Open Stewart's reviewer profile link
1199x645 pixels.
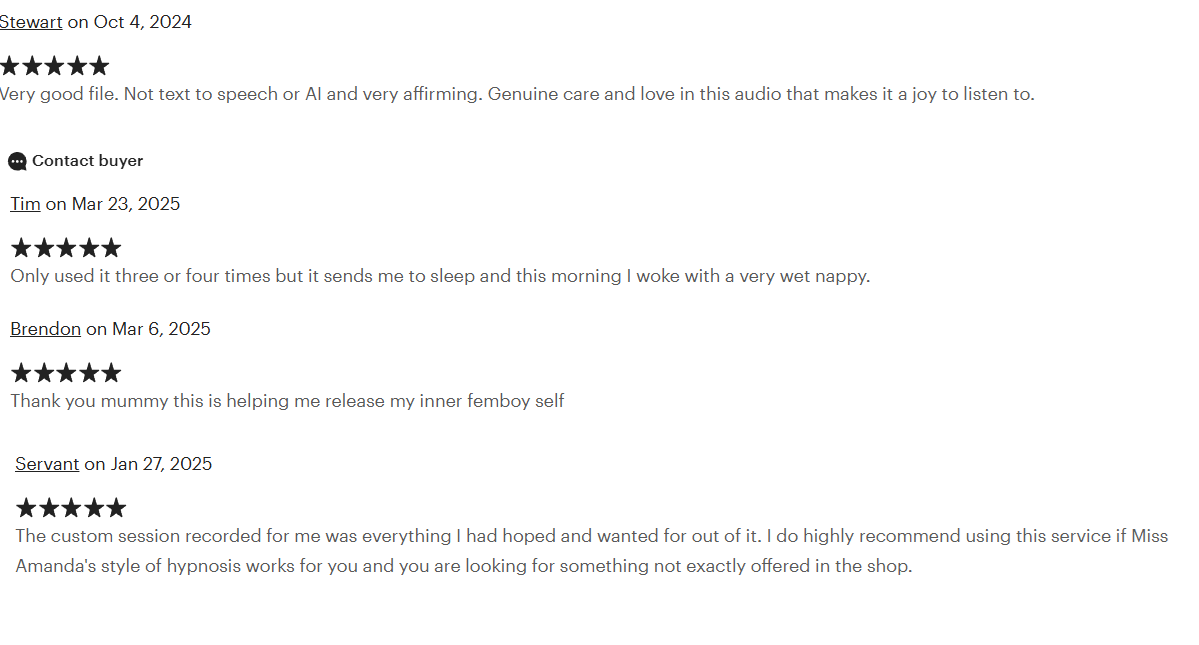point(31,22)
